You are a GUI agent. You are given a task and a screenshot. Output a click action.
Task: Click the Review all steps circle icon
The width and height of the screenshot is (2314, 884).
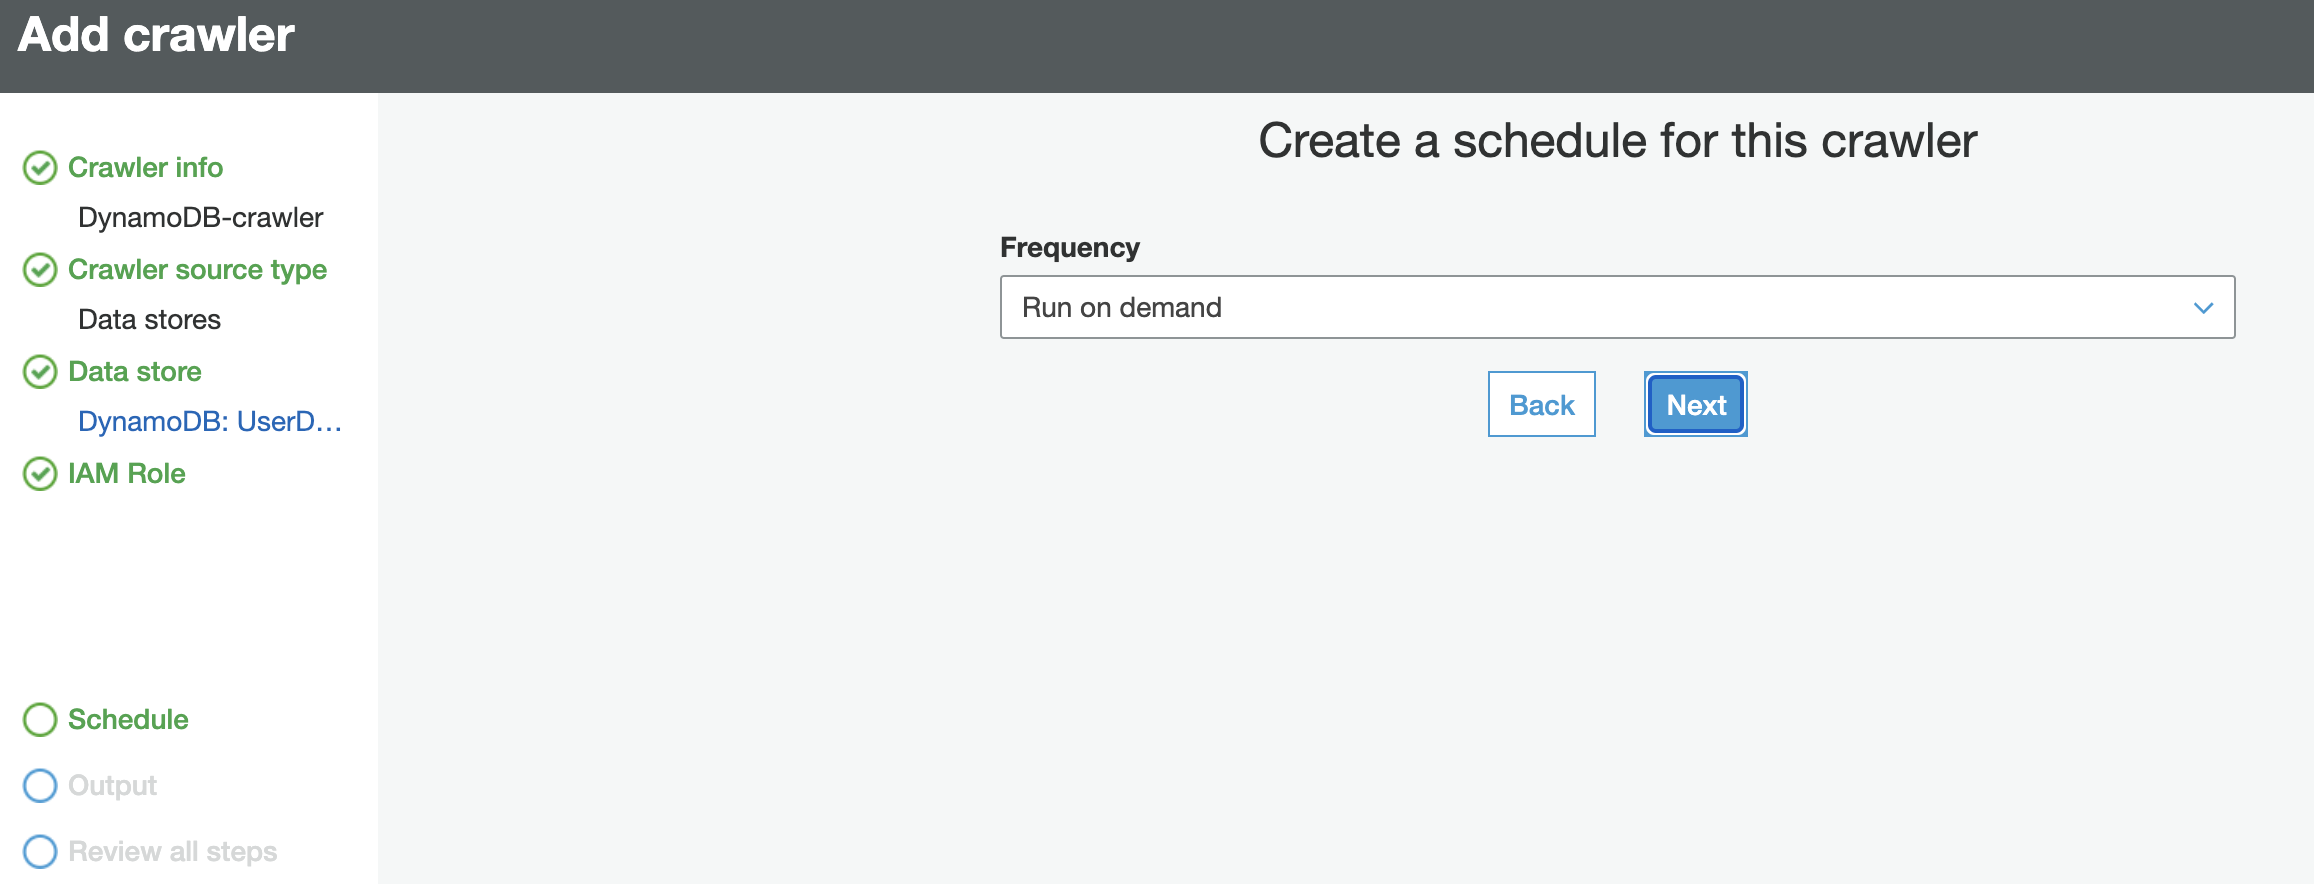click(x=40, y=852)
